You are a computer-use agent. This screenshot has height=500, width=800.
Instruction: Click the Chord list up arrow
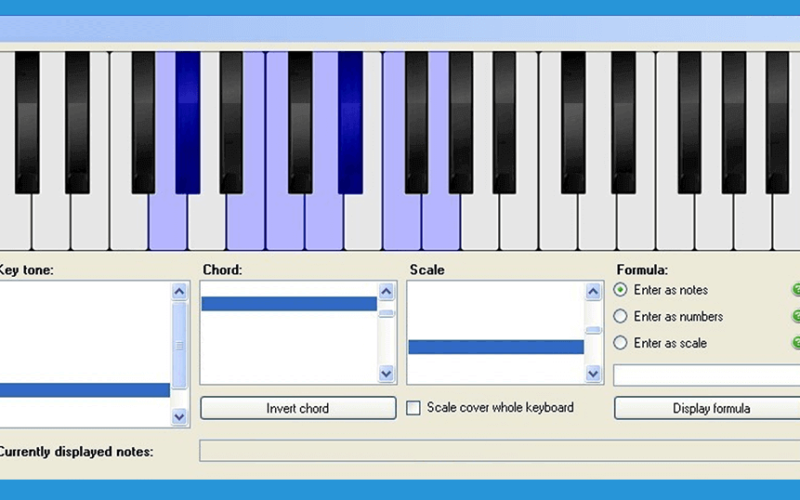pyautogui.click(x=386, y=291)
